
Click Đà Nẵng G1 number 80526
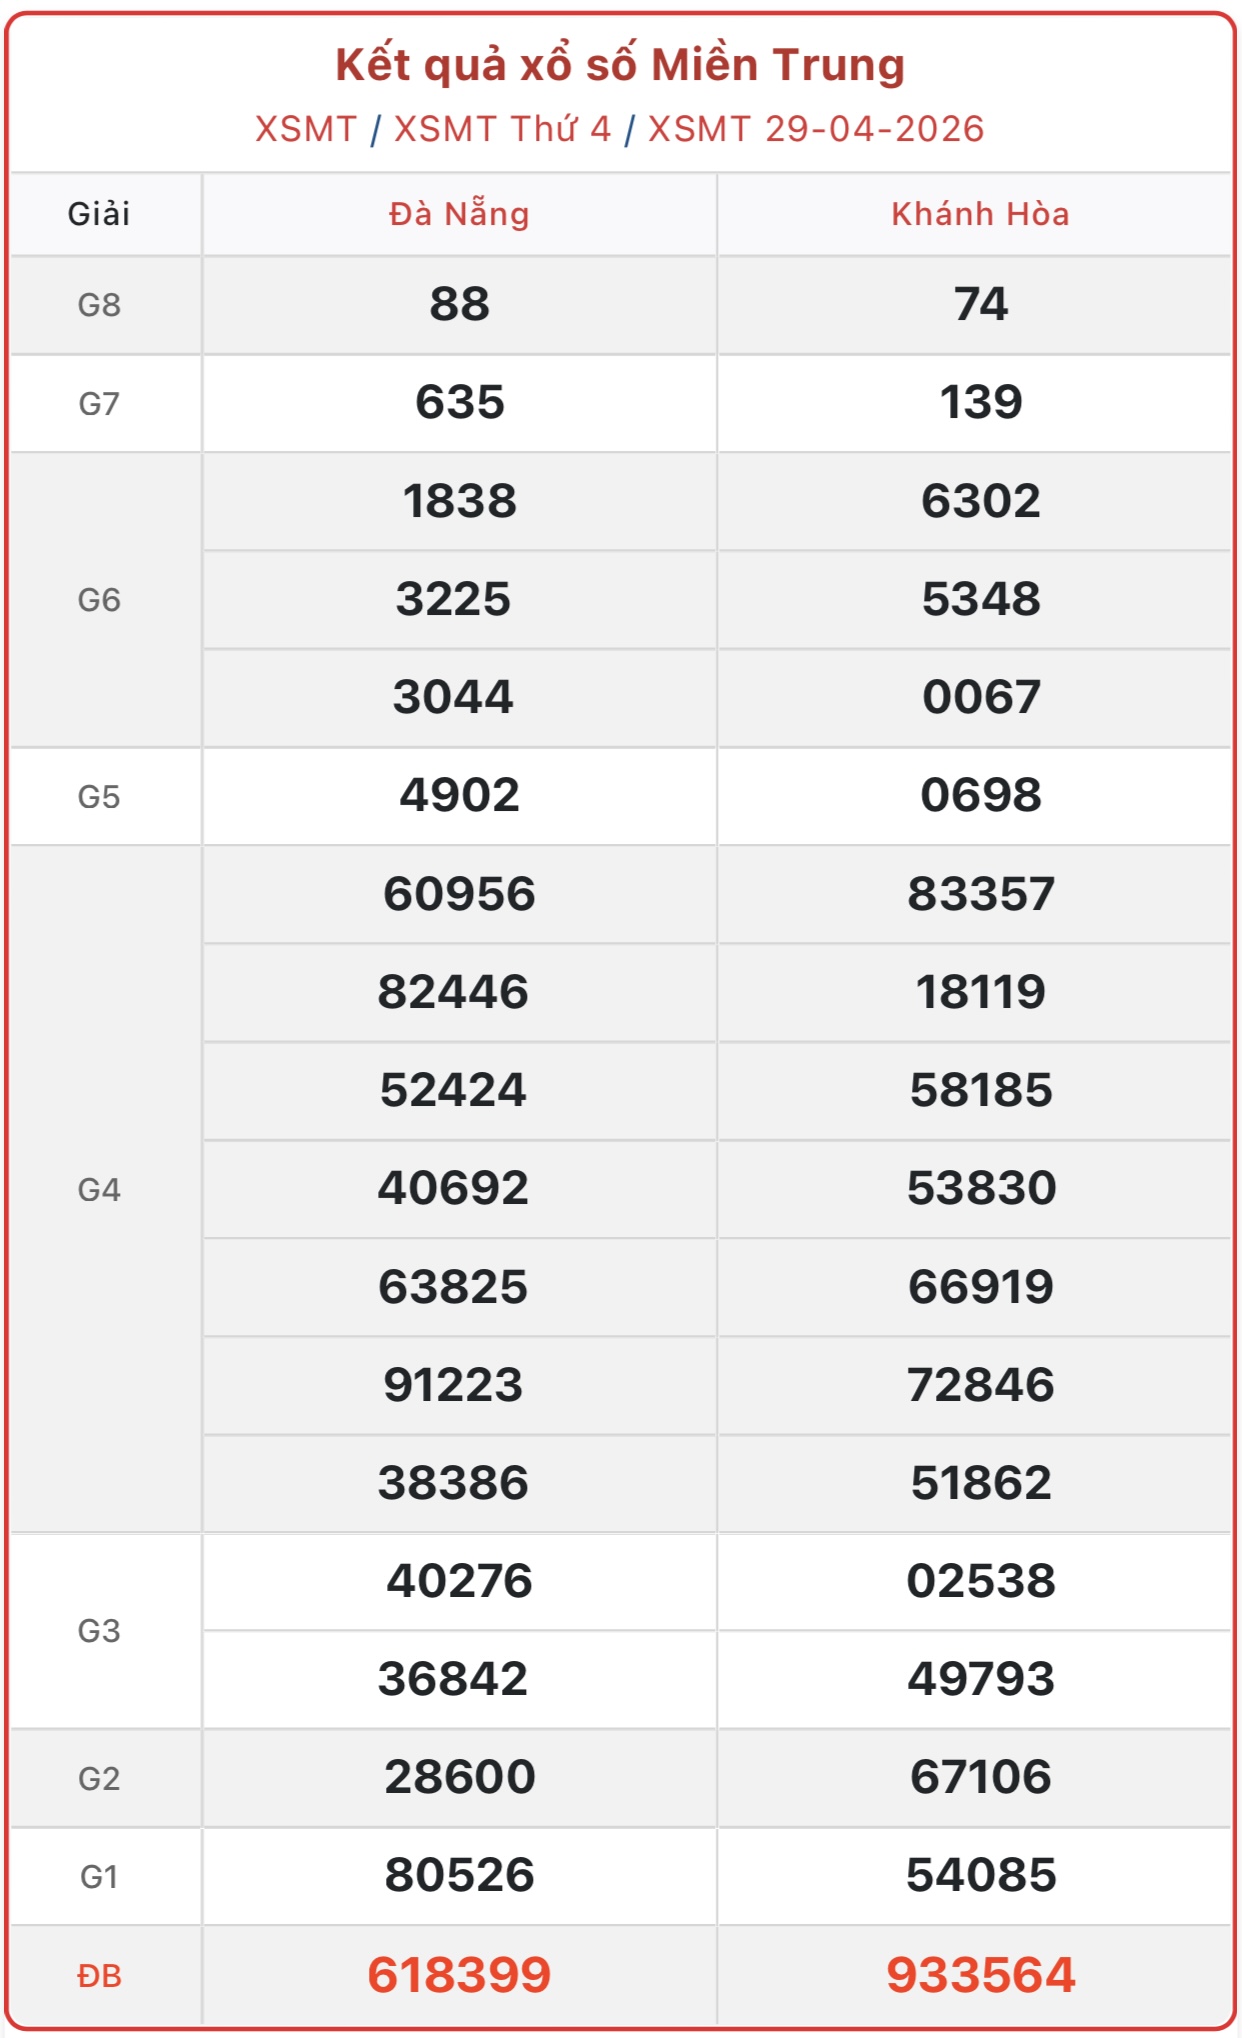[459, 1875]
